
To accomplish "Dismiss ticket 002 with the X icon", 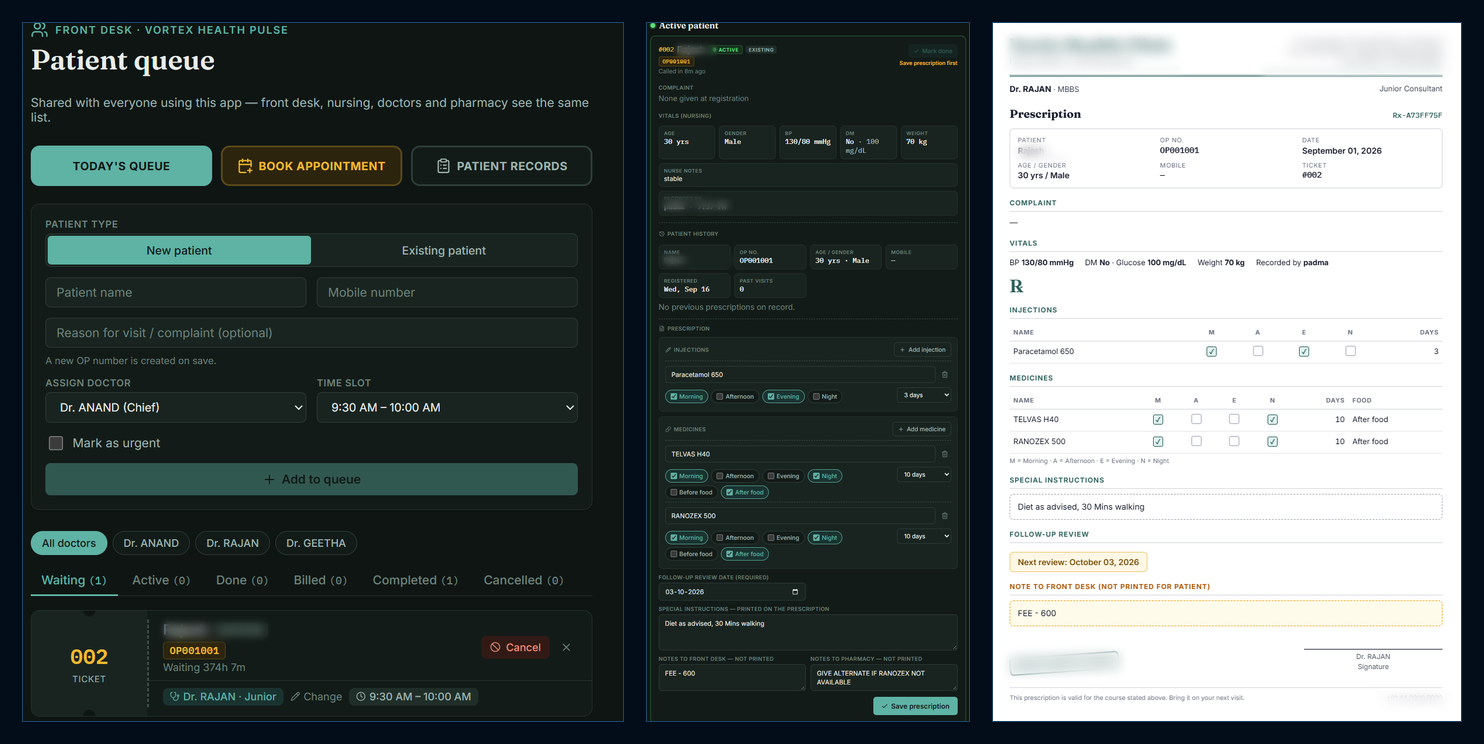I will (x=566, y=647).
